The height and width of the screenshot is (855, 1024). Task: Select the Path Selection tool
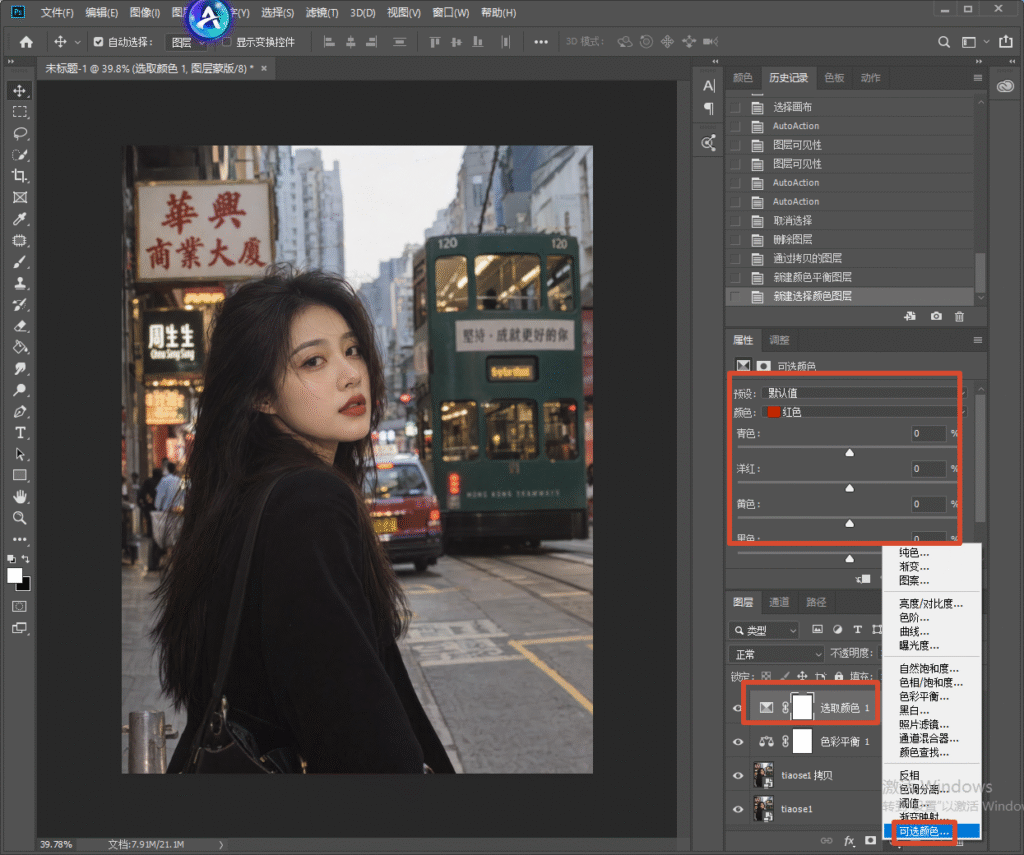20,454
